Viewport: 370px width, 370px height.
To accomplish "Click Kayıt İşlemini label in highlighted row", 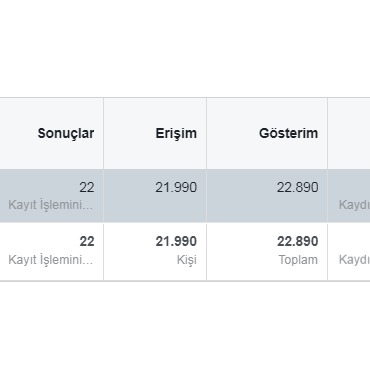I will tap(51, 205).
